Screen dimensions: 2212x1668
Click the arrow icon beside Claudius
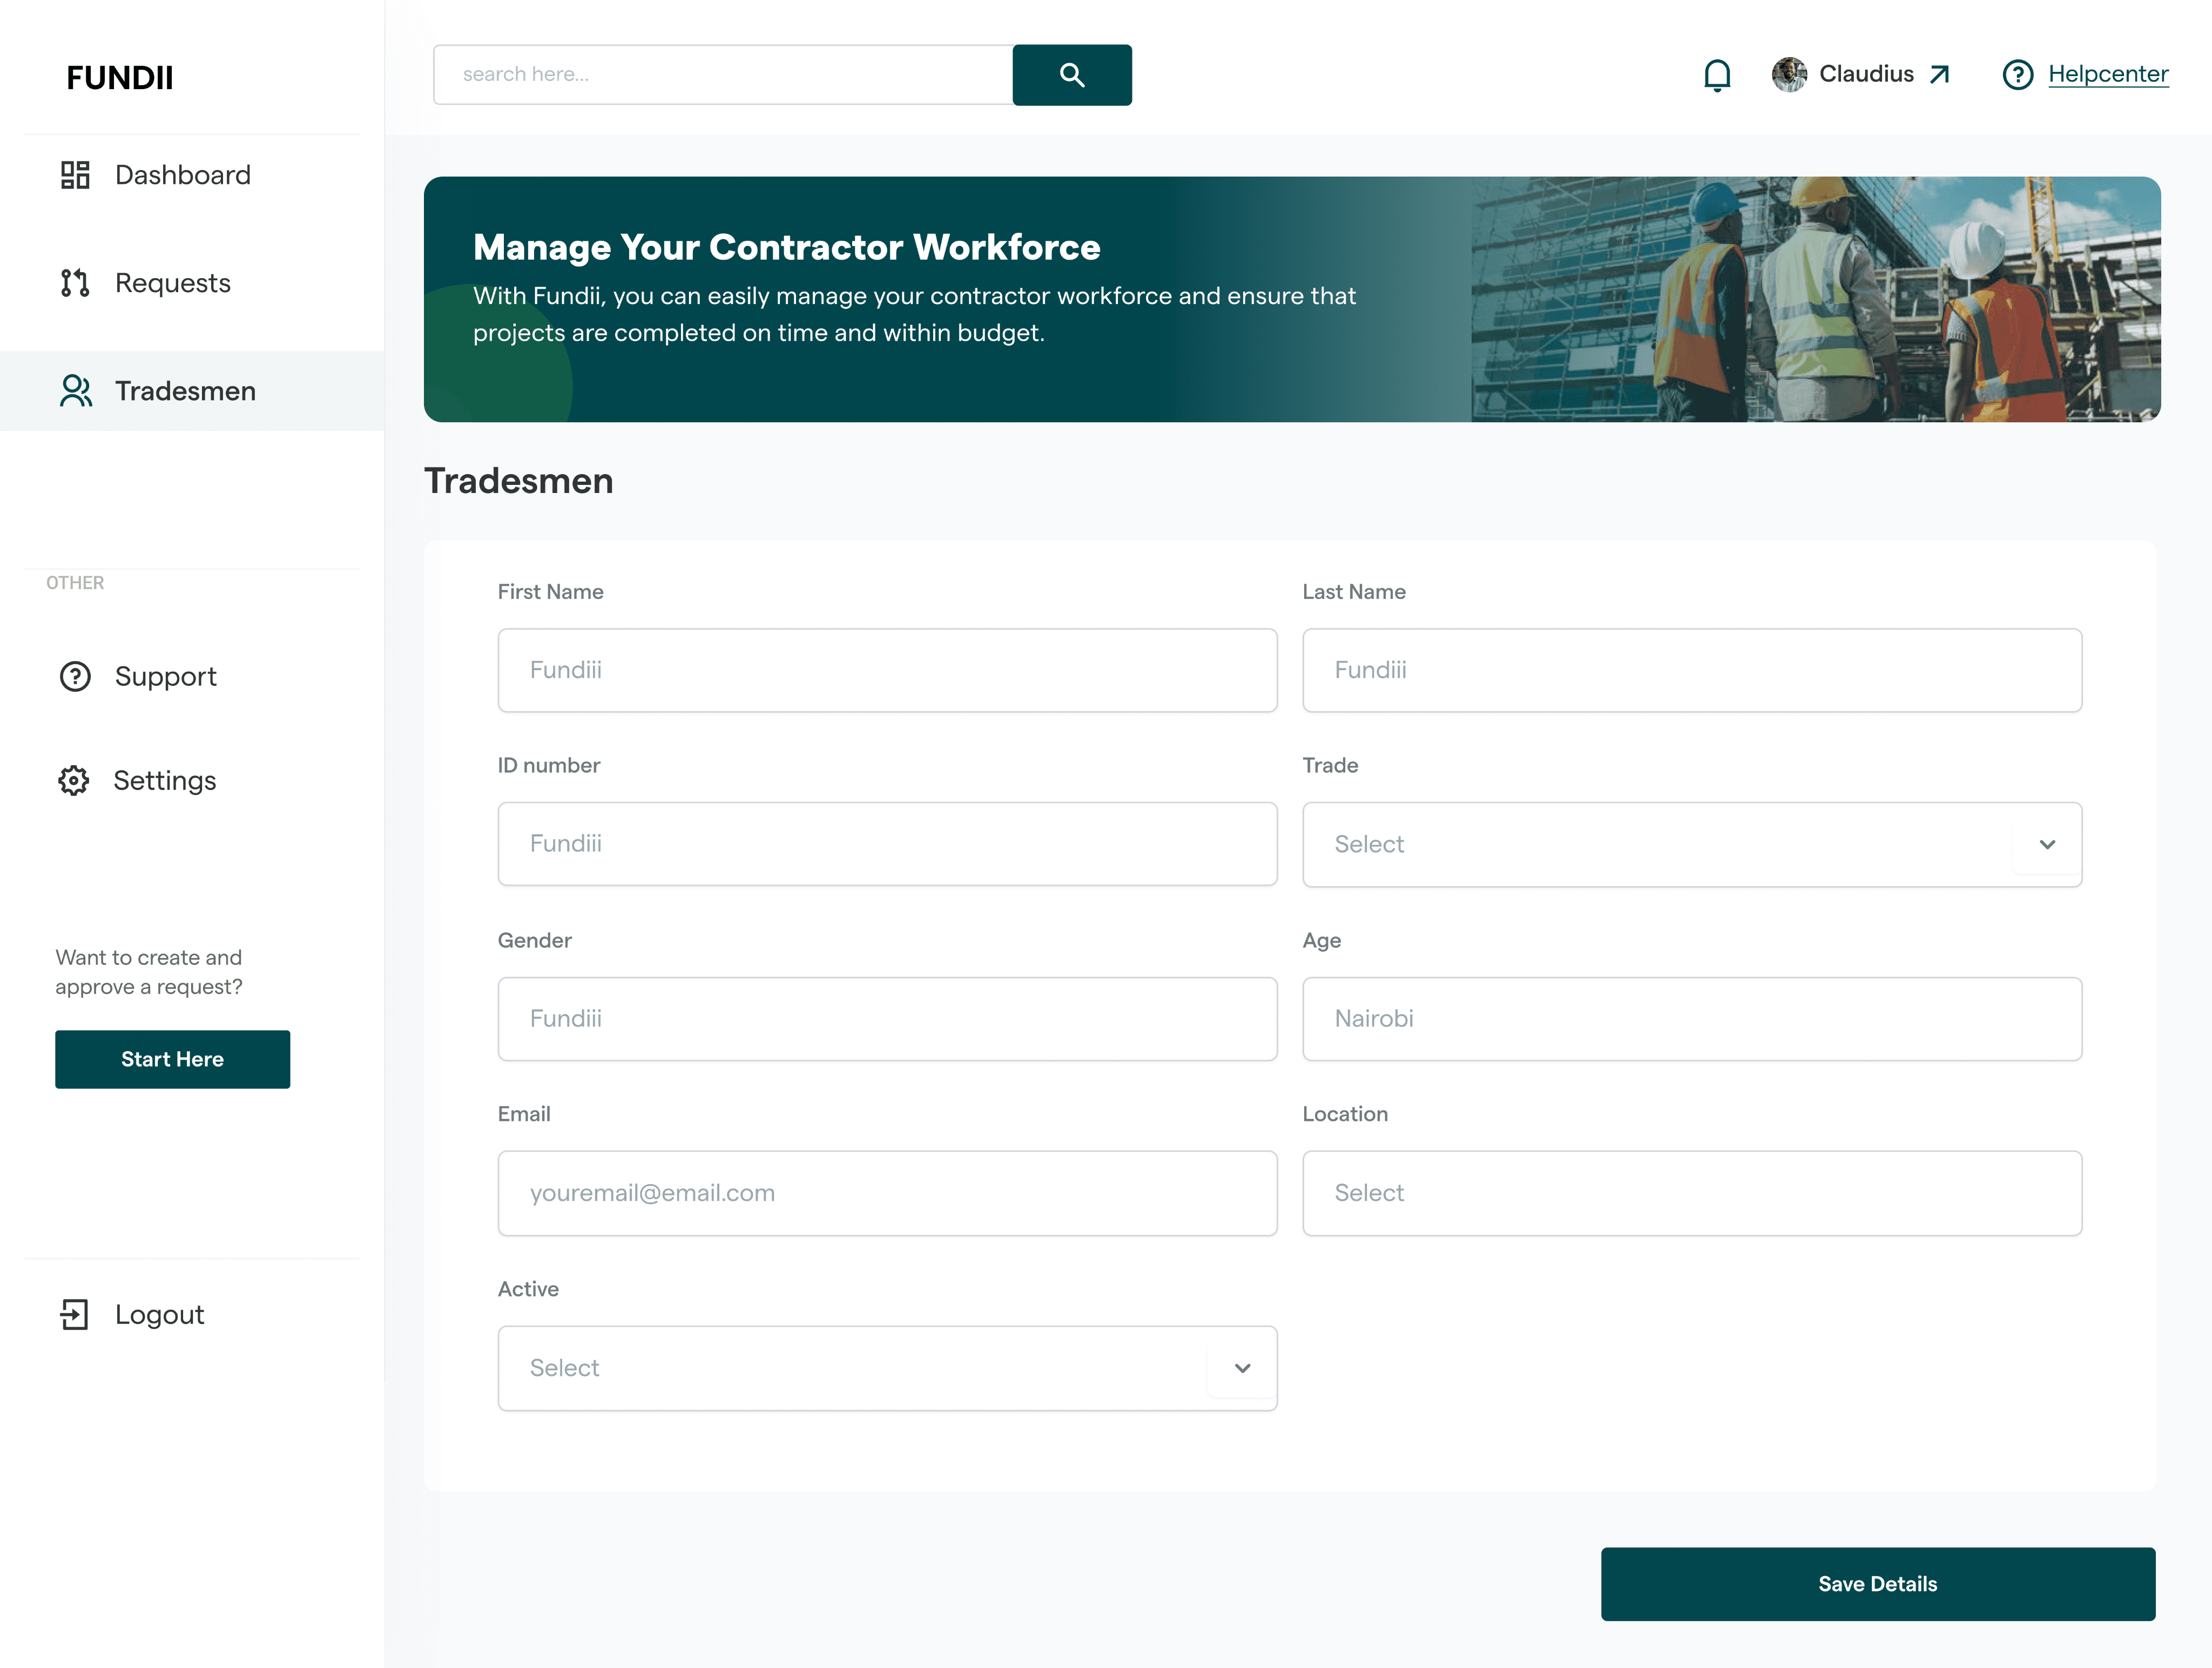[1940, 74]
